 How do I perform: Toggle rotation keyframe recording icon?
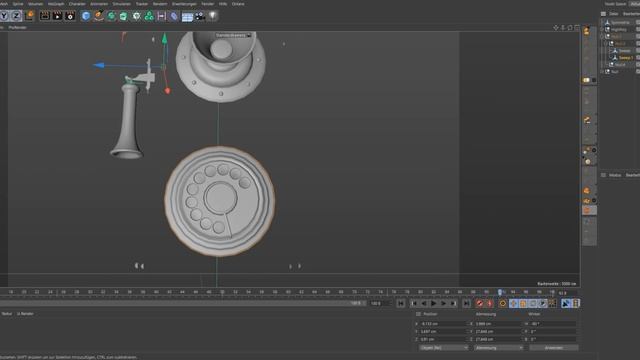tap(533, 303)
